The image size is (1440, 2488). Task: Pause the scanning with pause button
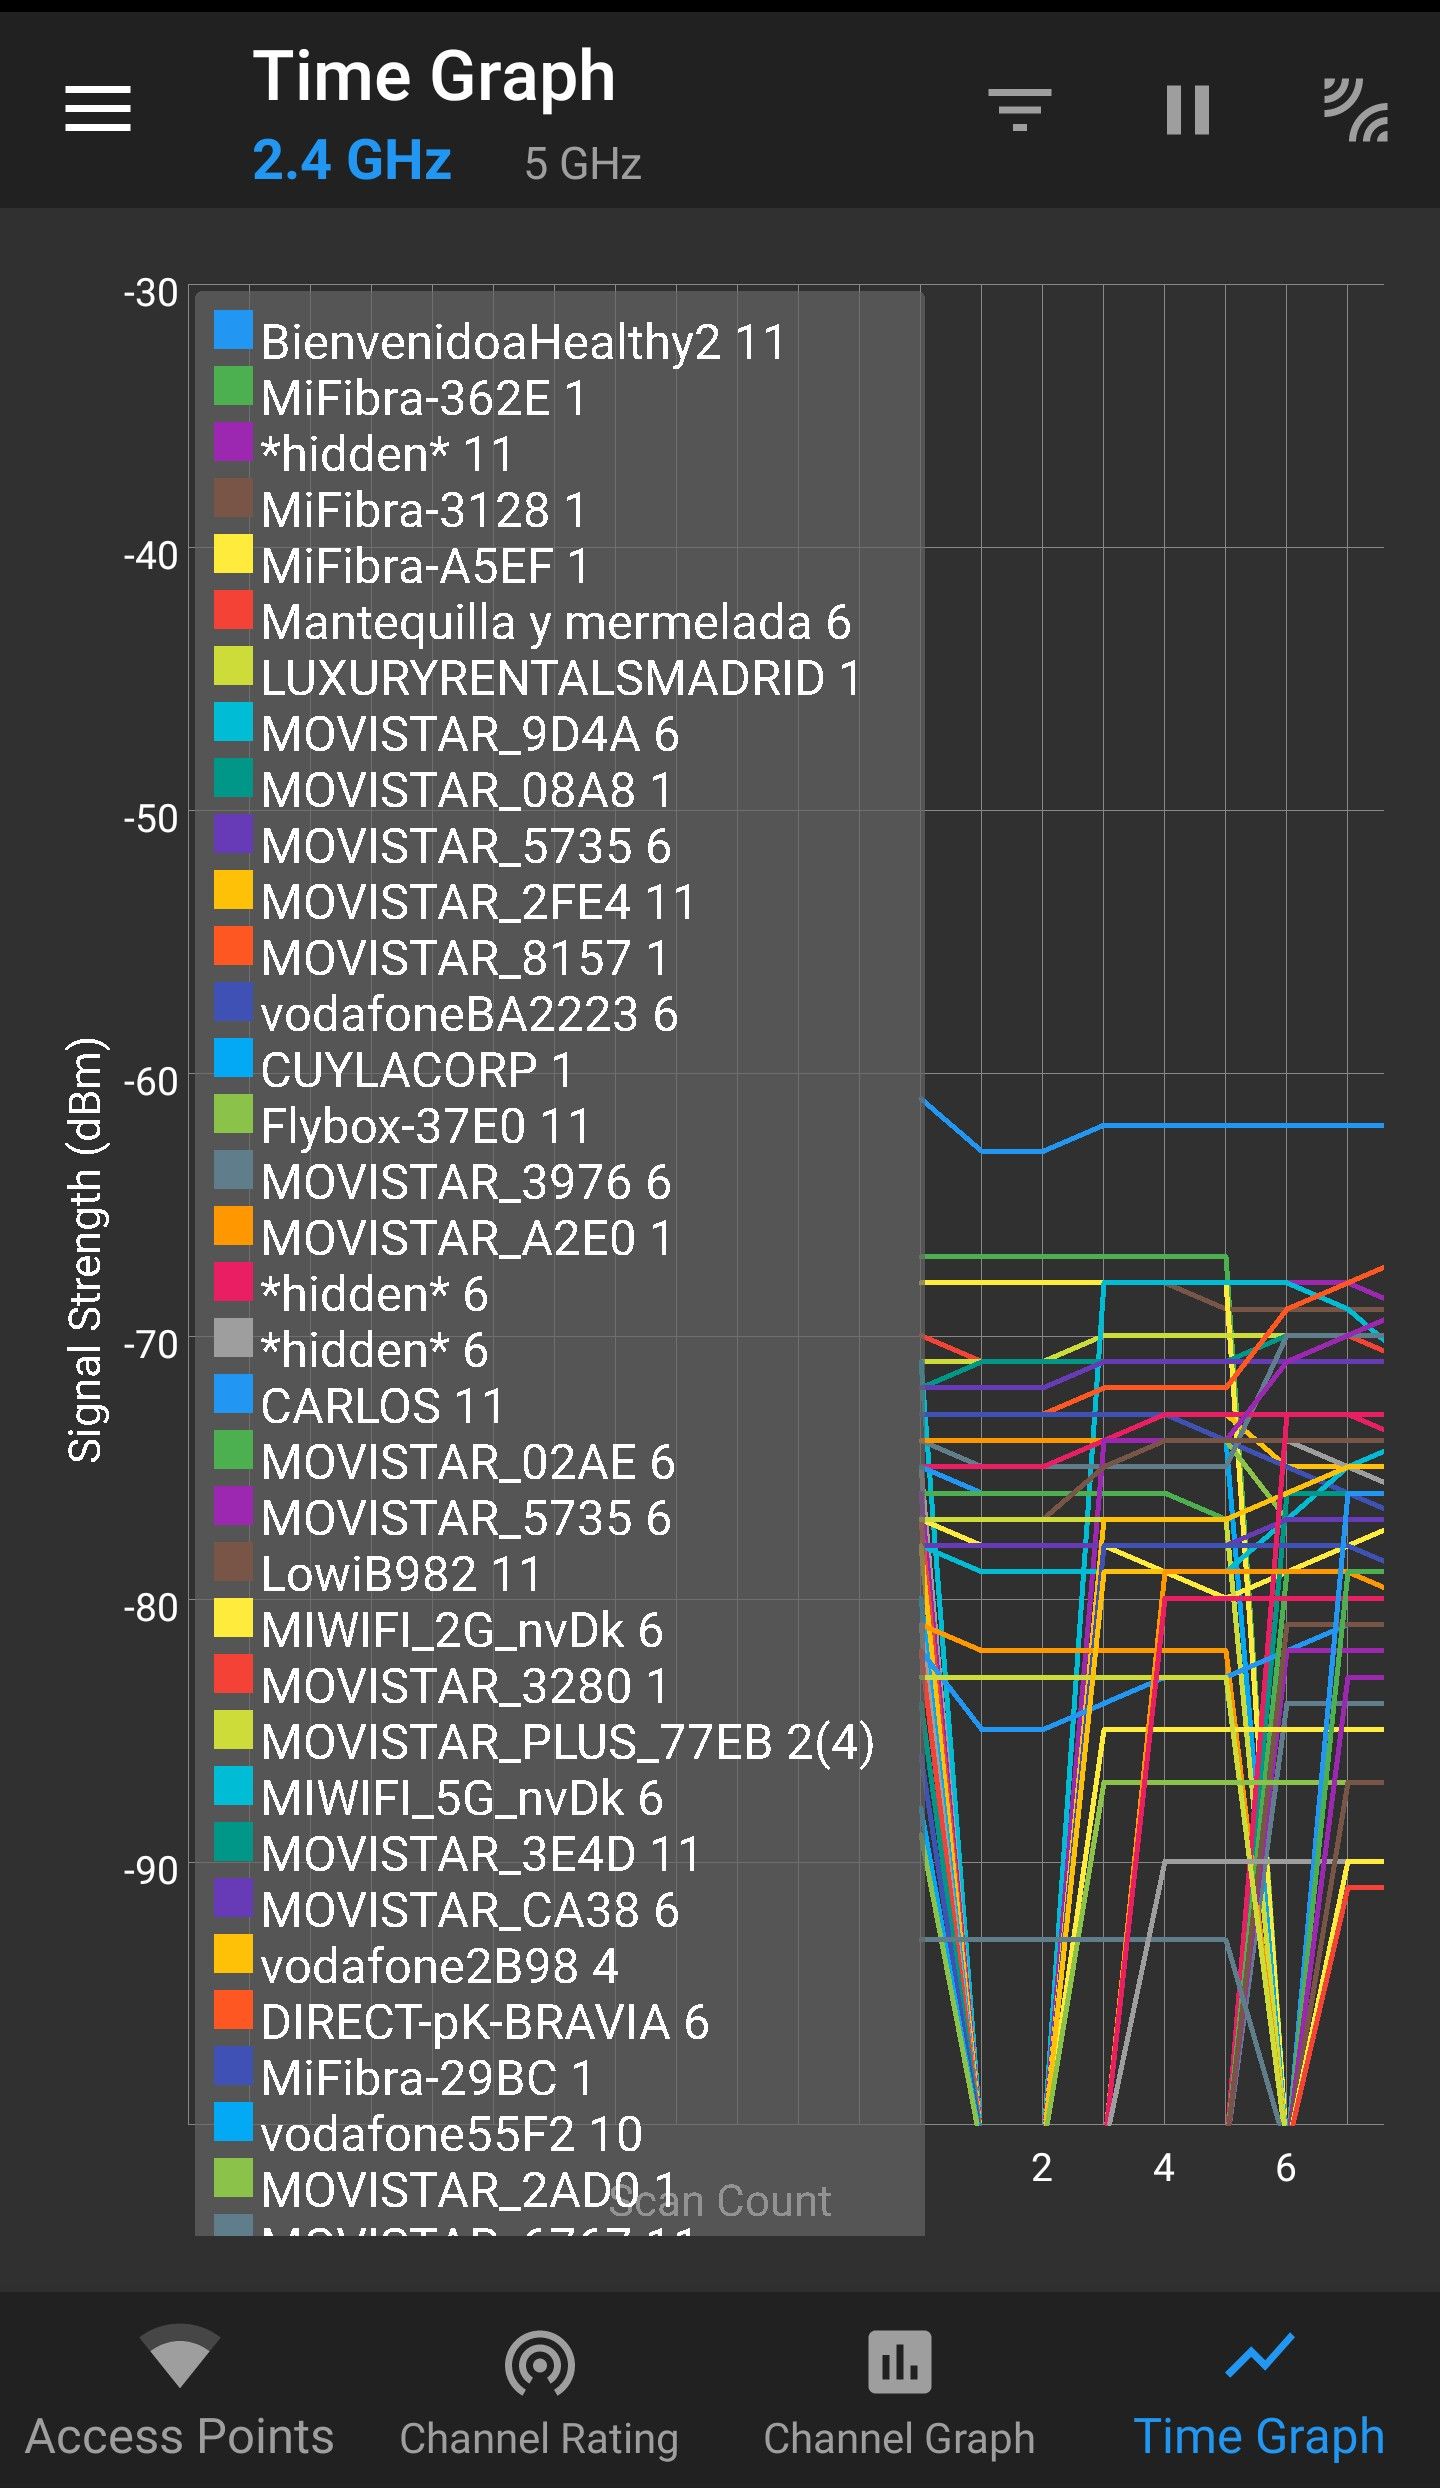[x=1188, y=109]
